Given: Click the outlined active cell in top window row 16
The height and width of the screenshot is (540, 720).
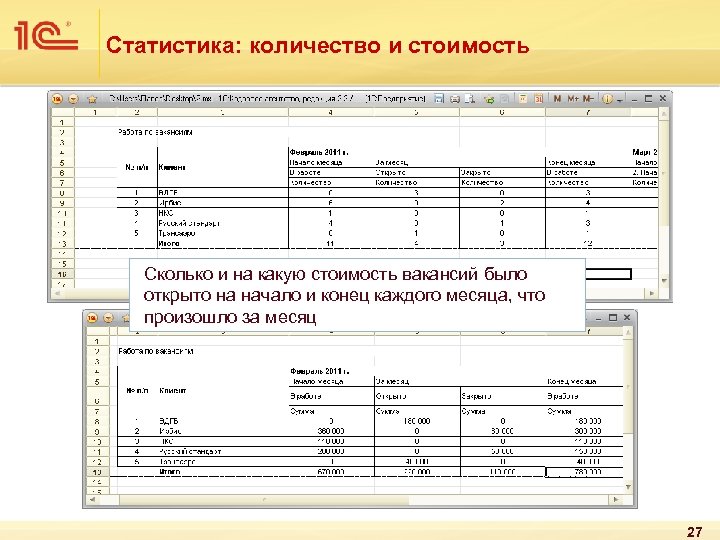Looking at the screenshot, I should coord(608,274).
